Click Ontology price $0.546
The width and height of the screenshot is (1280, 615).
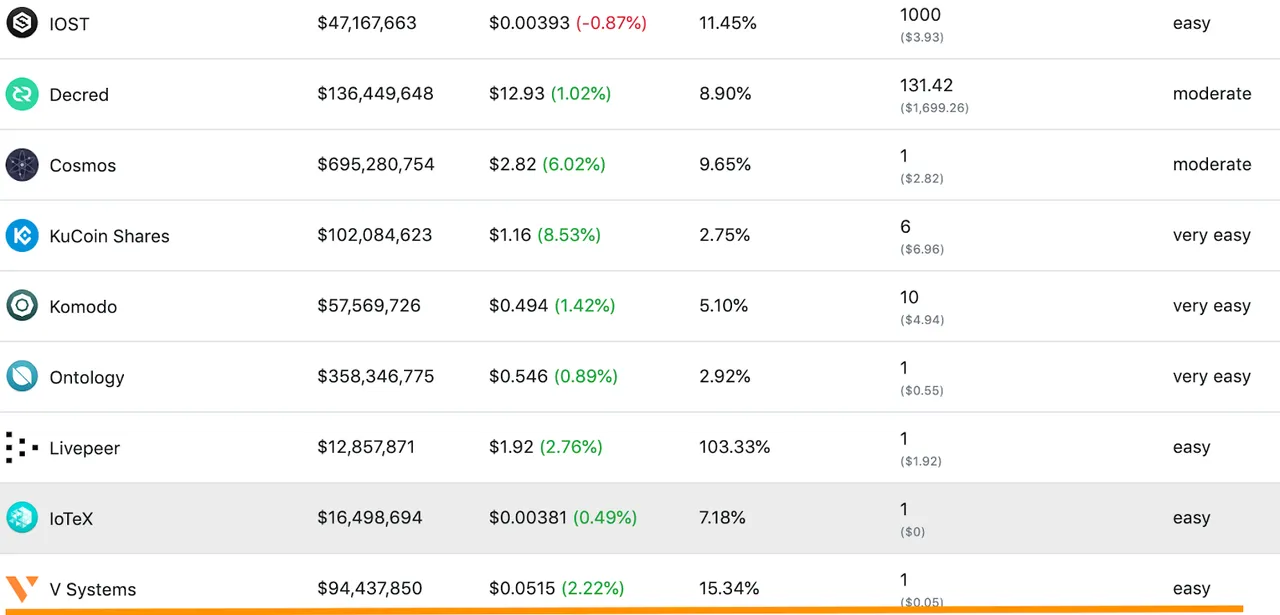519,376
